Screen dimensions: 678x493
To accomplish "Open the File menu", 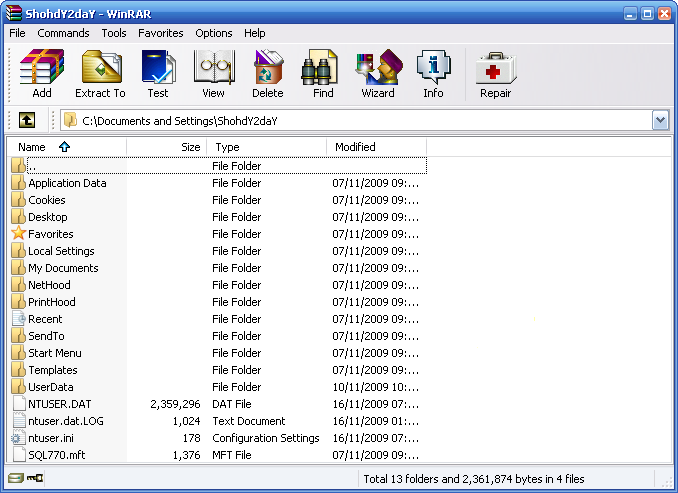I will tap(17, 33).
